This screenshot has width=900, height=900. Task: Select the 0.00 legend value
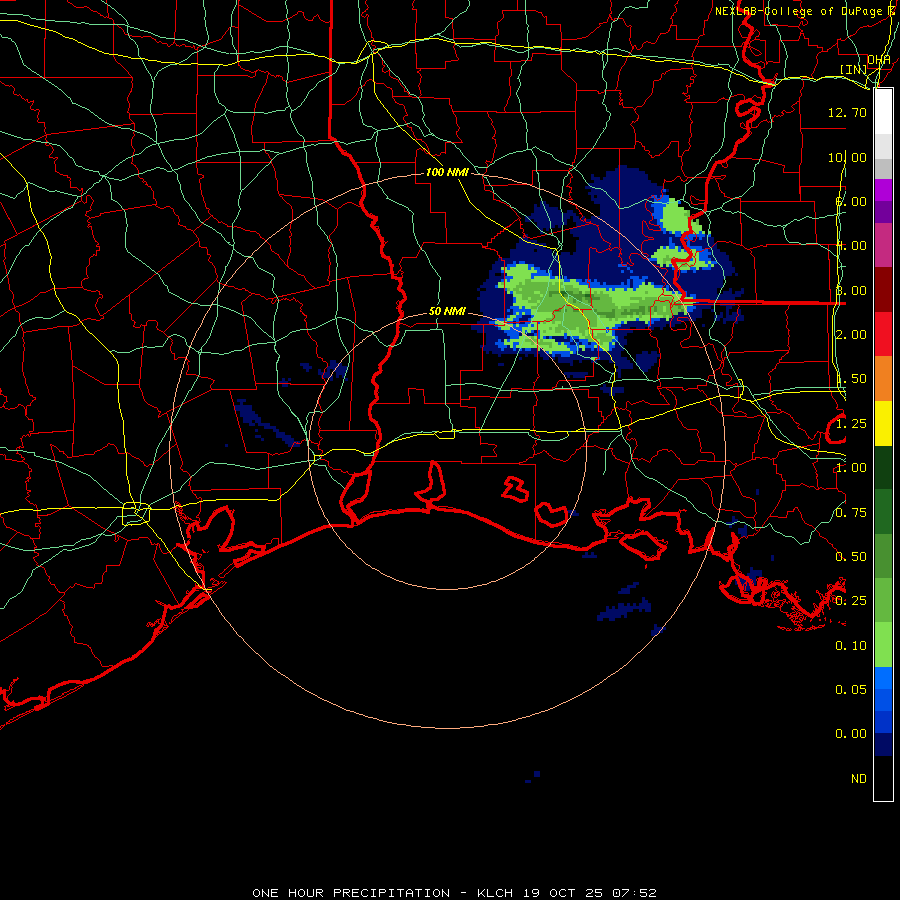[851, 734]
